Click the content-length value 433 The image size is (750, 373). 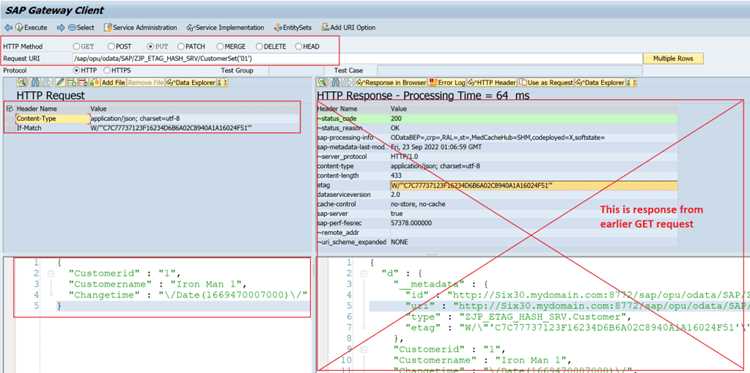(396, 176)
